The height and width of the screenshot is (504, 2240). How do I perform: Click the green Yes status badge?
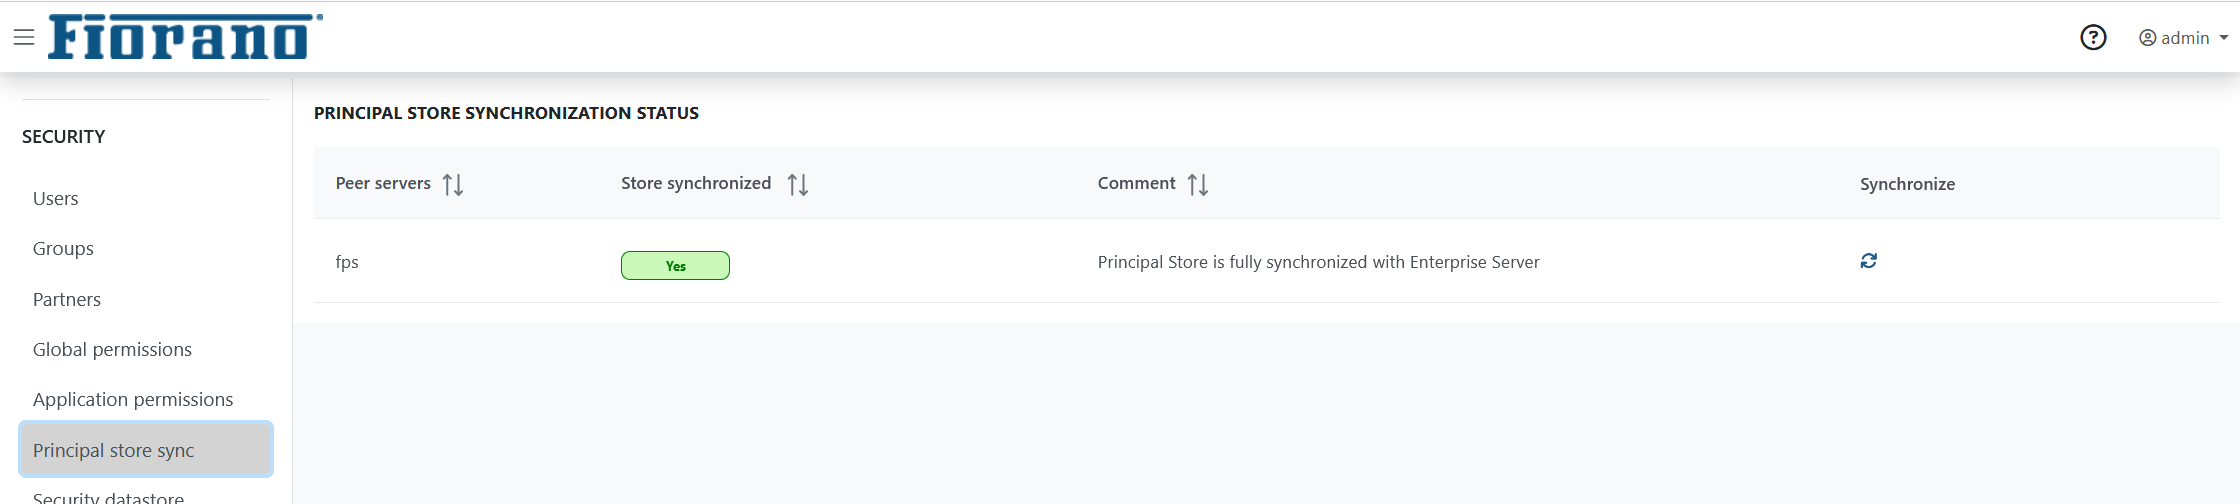(x=675, y=266)
